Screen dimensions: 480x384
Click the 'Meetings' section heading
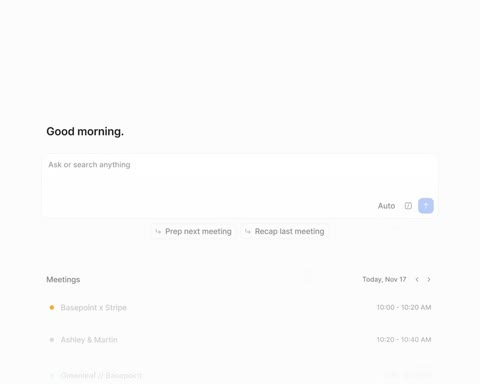(x=63, y=280)
